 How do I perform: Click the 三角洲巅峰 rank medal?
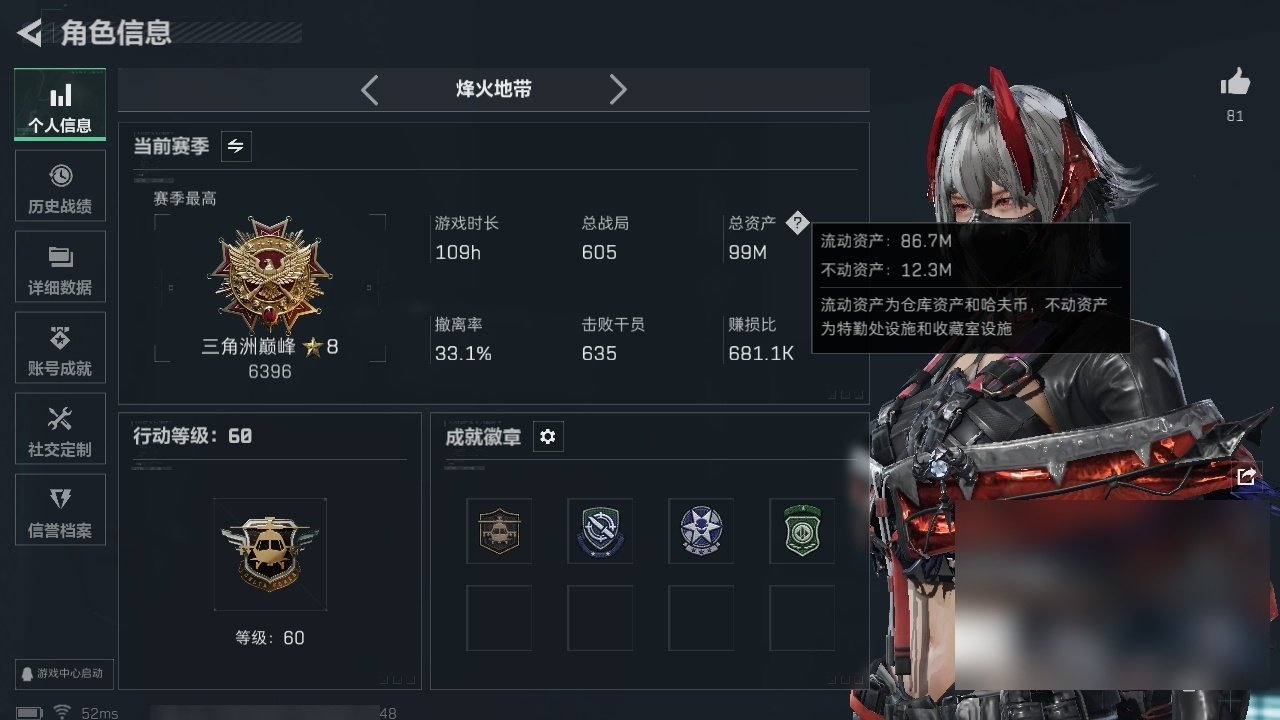click(x=269, y=274)
